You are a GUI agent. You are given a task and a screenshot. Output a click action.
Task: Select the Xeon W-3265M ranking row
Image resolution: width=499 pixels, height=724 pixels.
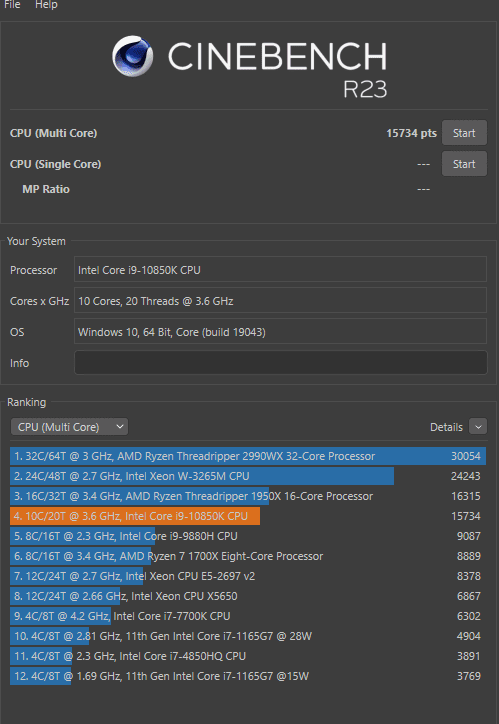click(x=248, y=476)
